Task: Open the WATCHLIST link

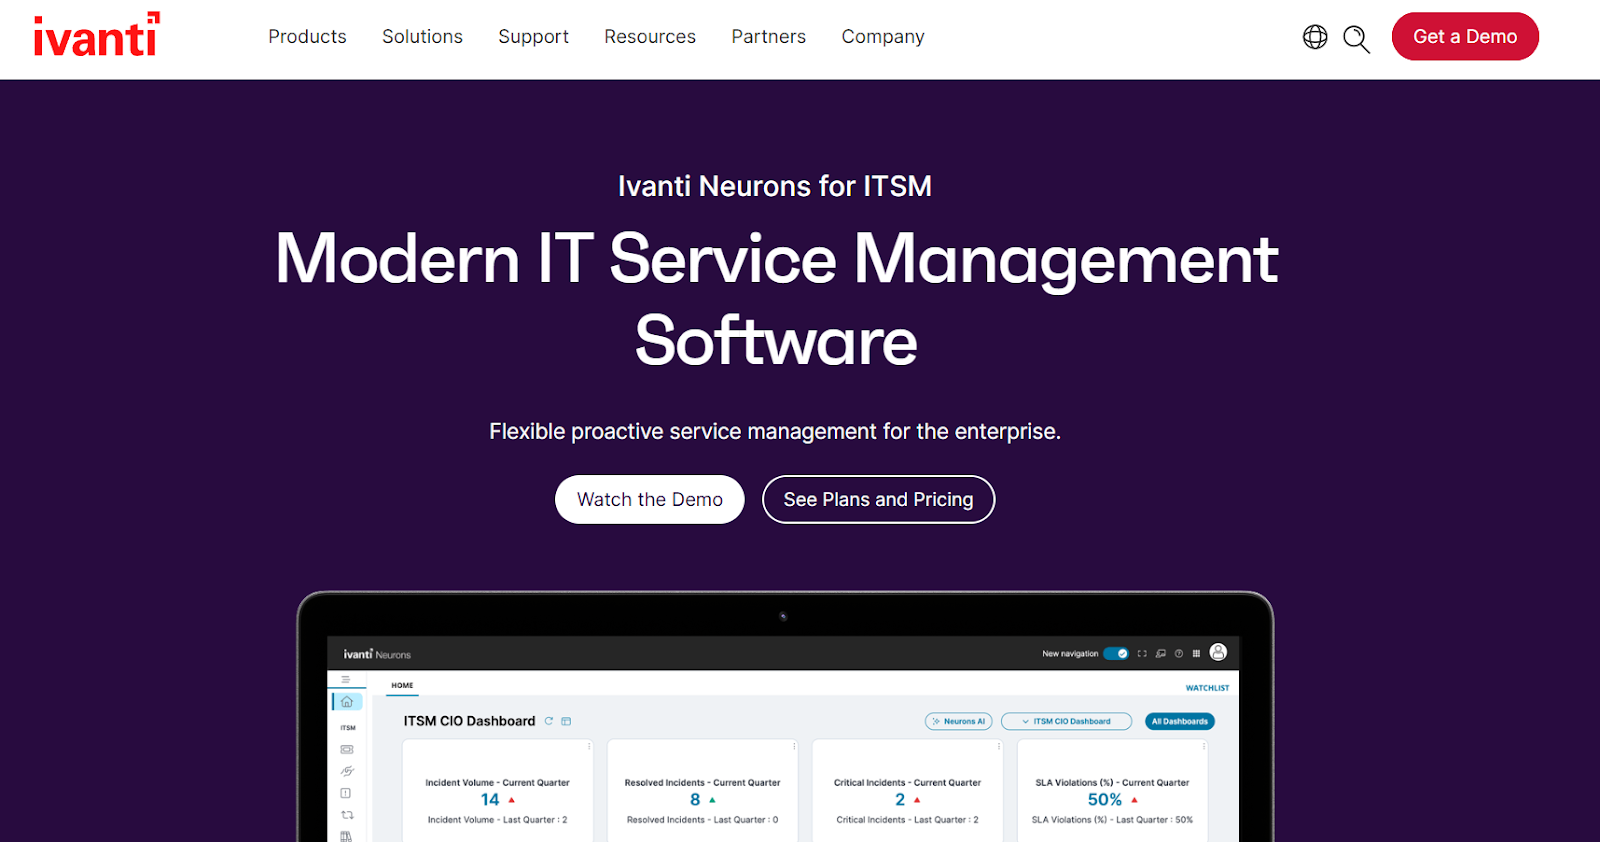Action: tap(1207, 688)
